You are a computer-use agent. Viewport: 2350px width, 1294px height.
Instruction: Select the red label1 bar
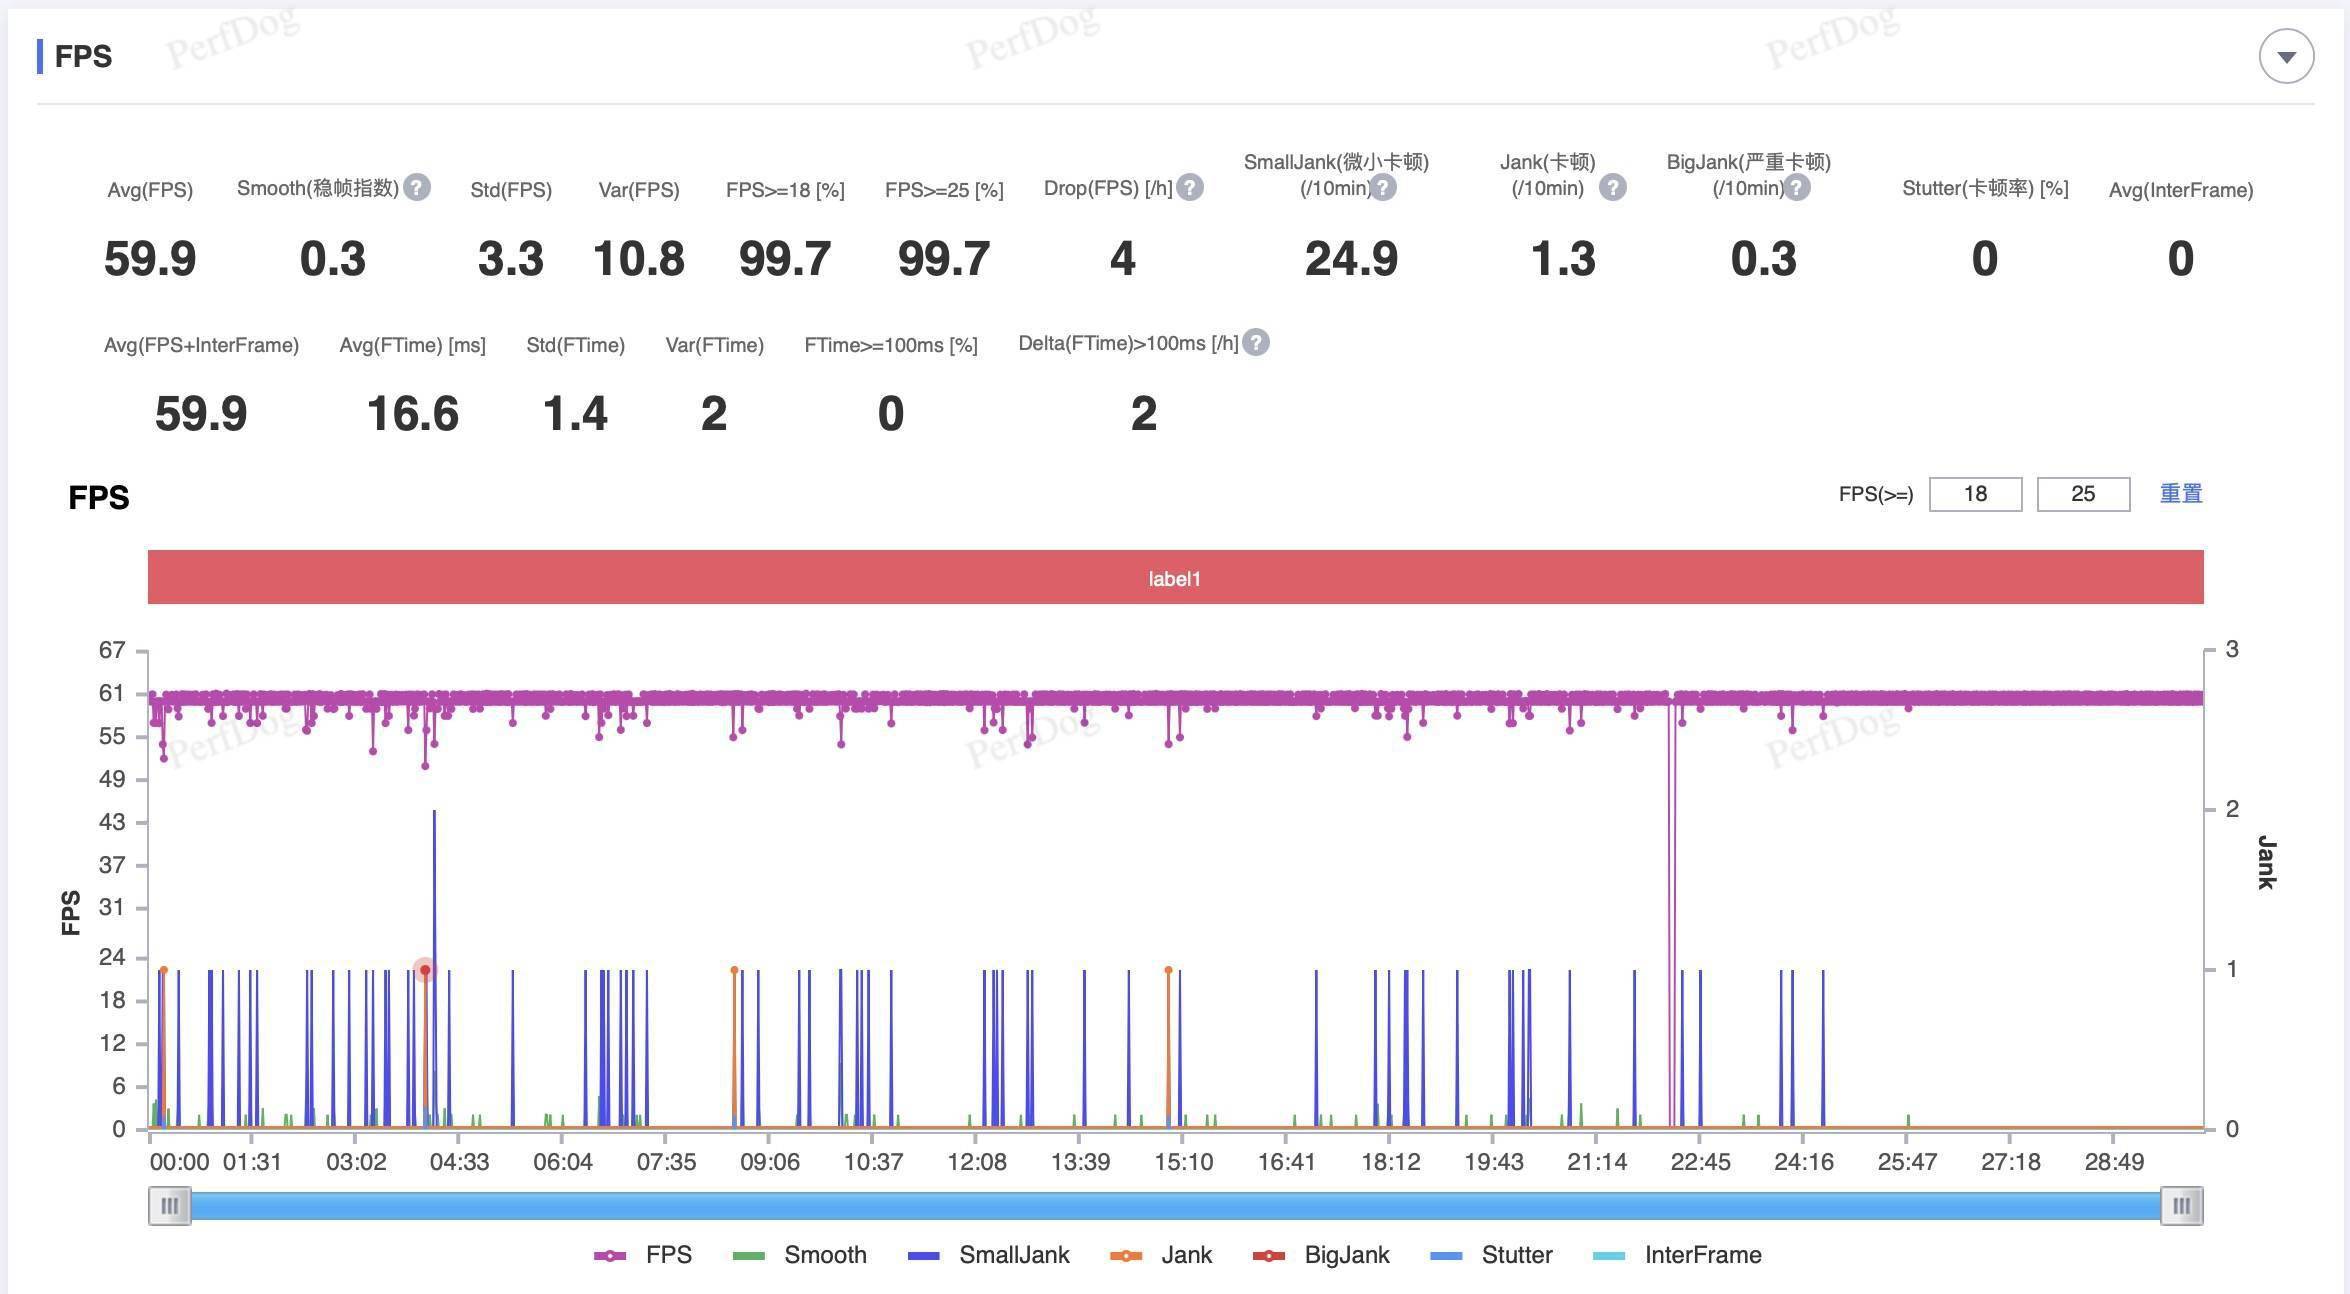click(1175, 577)
